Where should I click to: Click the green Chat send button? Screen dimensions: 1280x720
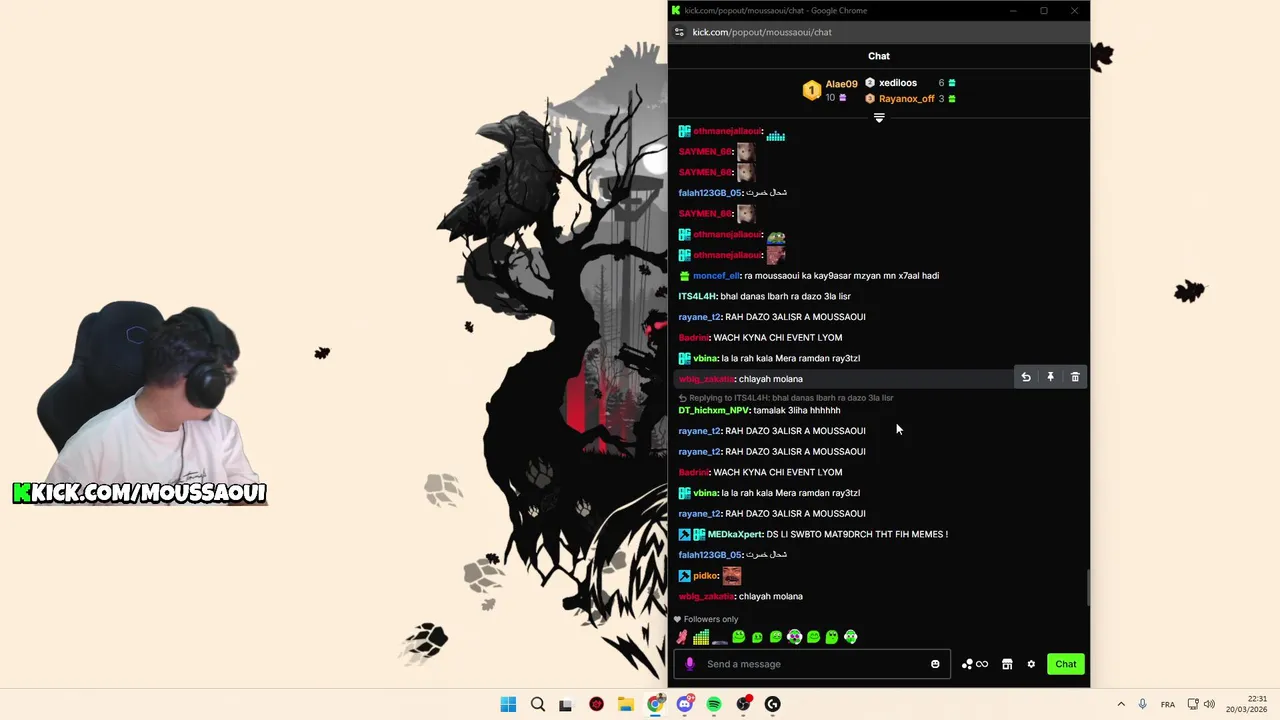pyautogui.click(x=1066, y=664)
